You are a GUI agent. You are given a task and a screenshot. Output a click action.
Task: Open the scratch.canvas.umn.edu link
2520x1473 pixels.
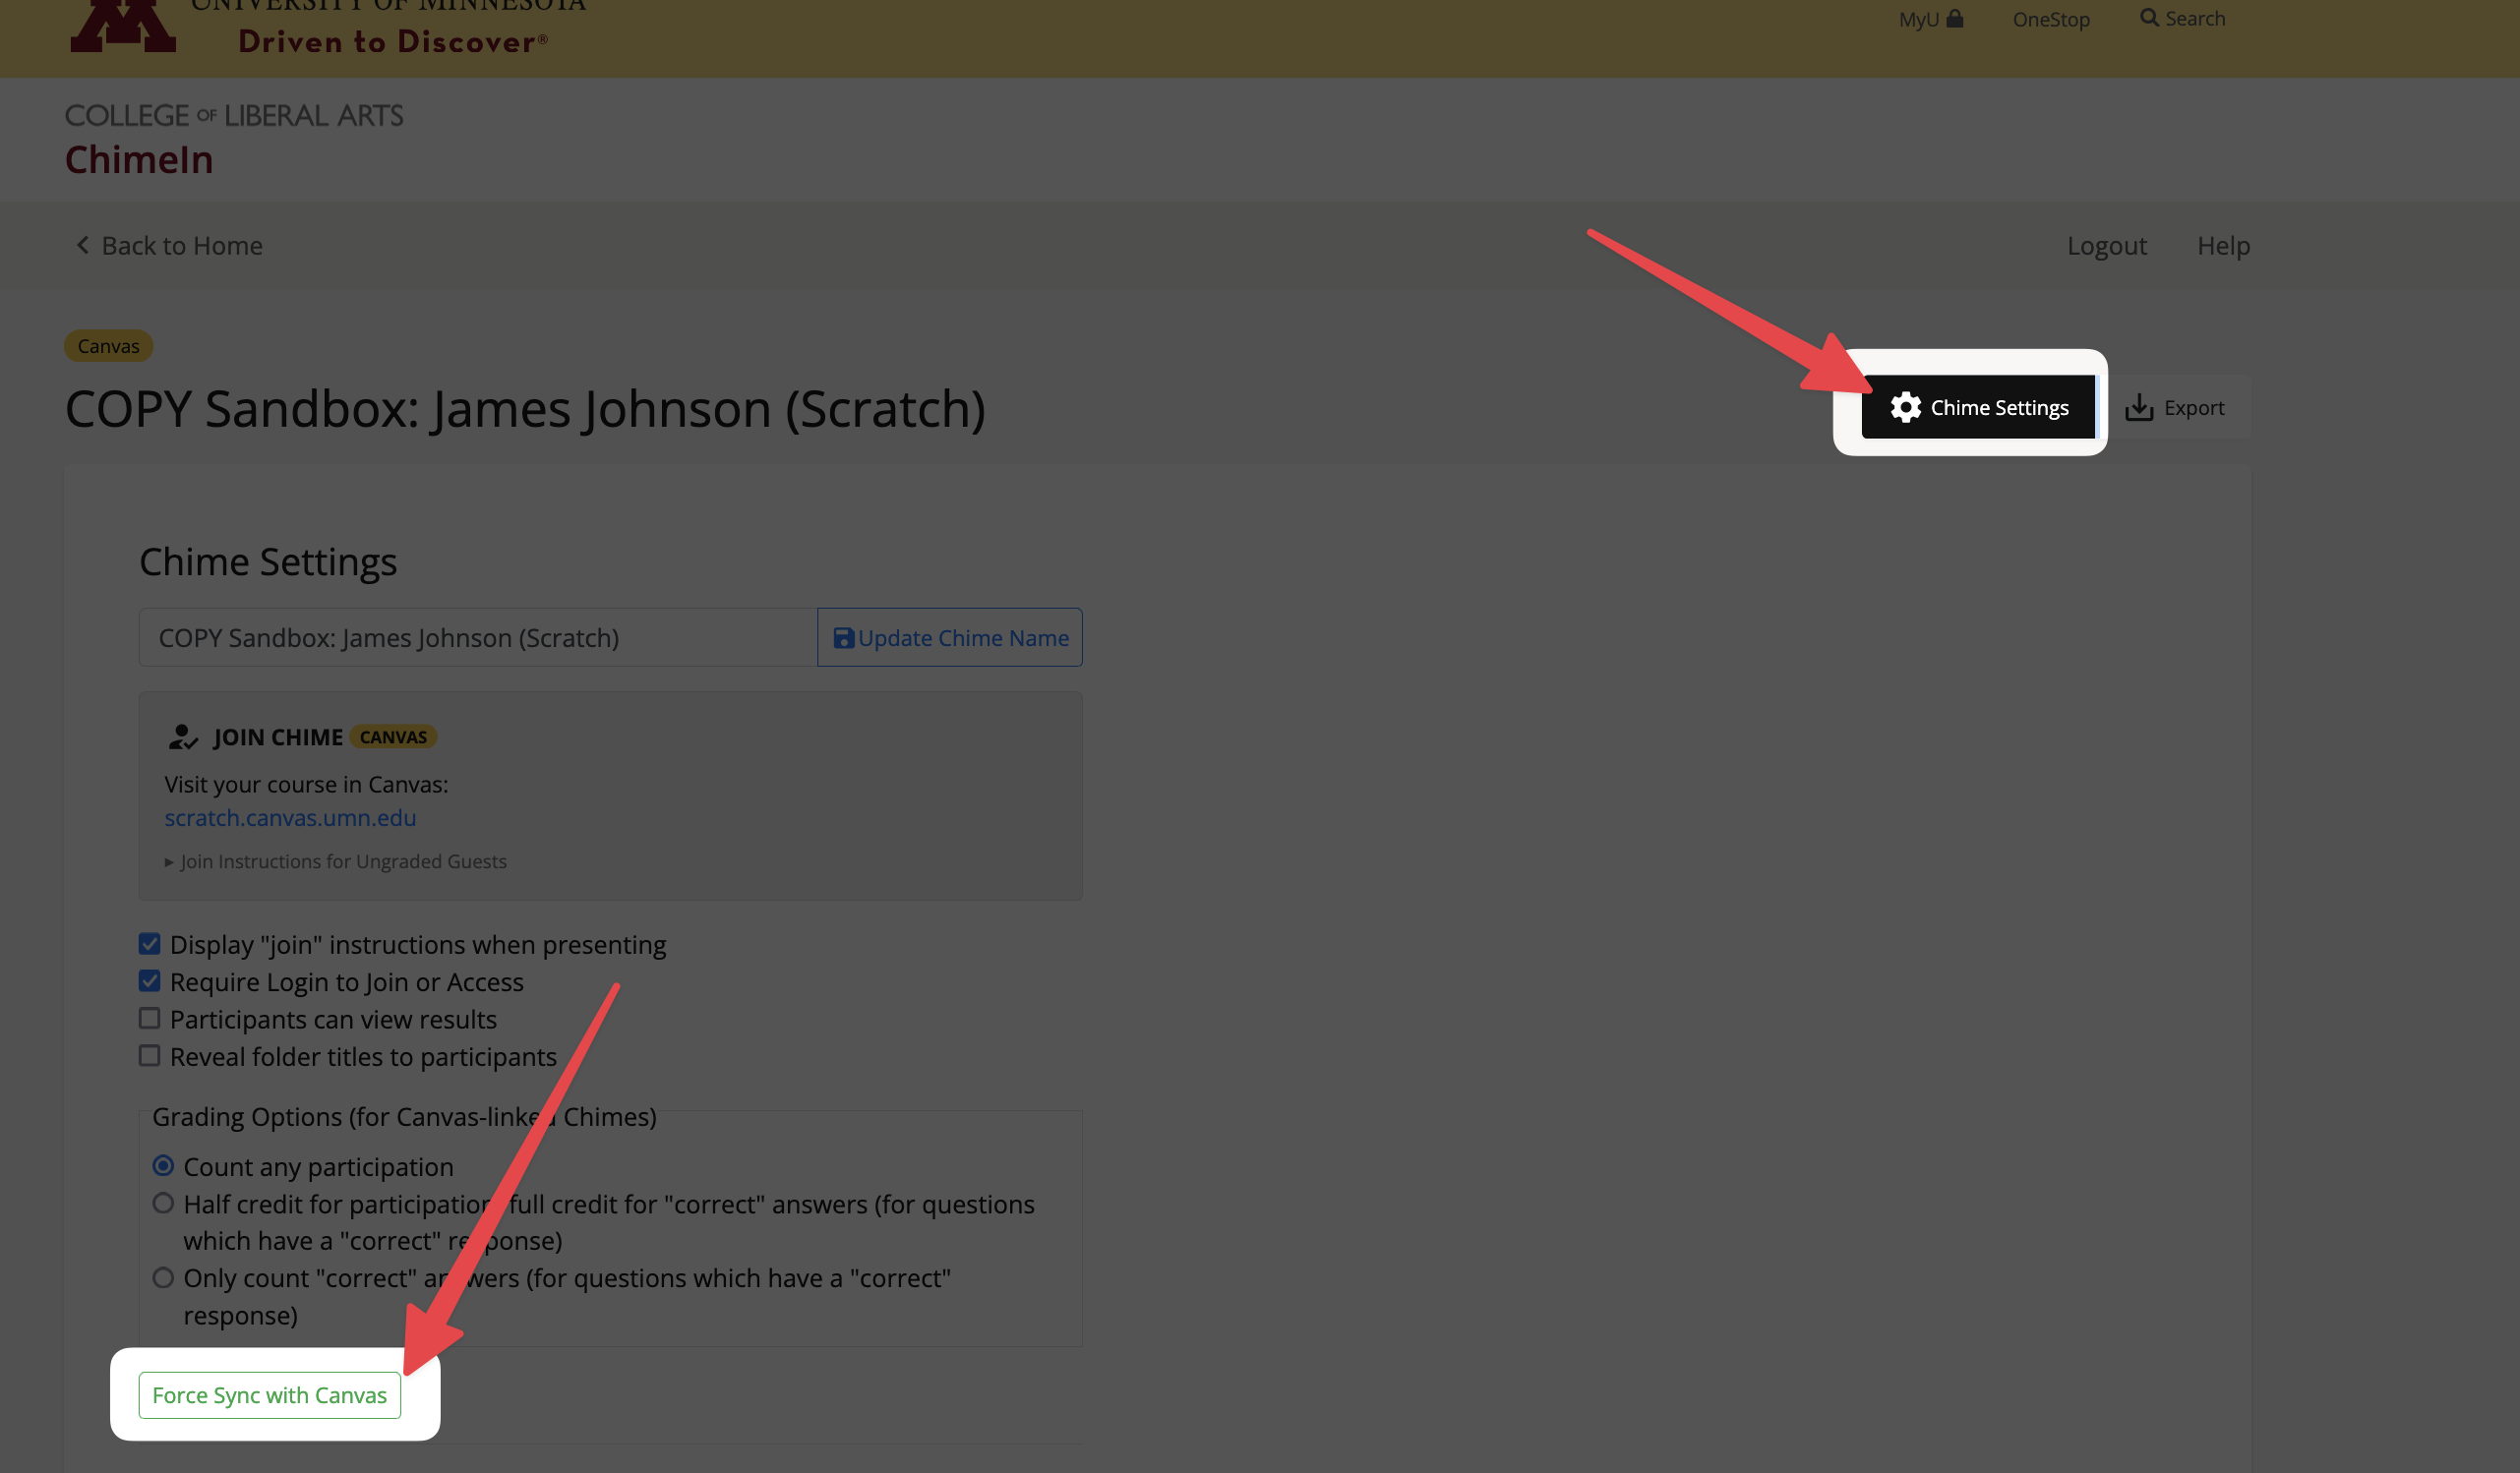[x=290, y=818]
